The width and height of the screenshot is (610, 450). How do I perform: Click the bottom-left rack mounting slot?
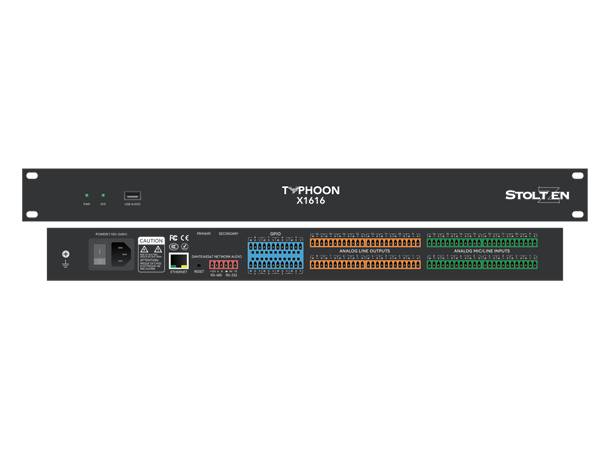(32, 214)
